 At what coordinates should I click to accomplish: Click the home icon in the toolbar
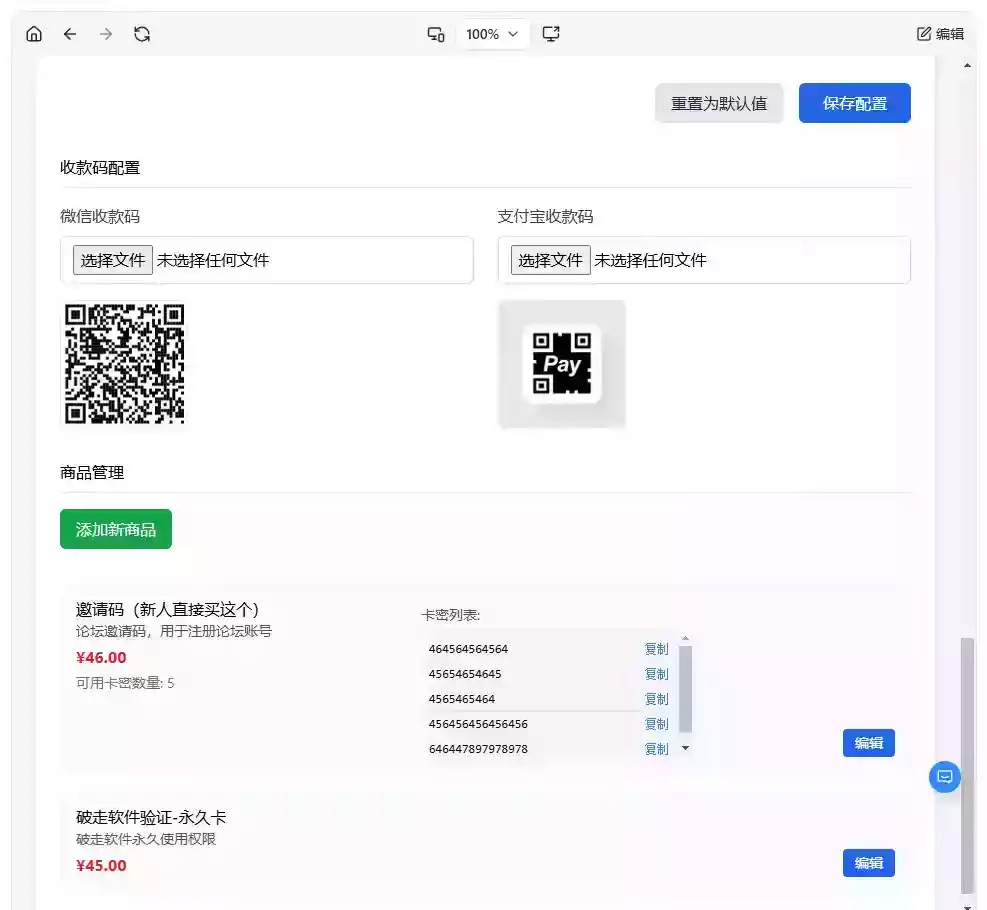pos(34,33)
